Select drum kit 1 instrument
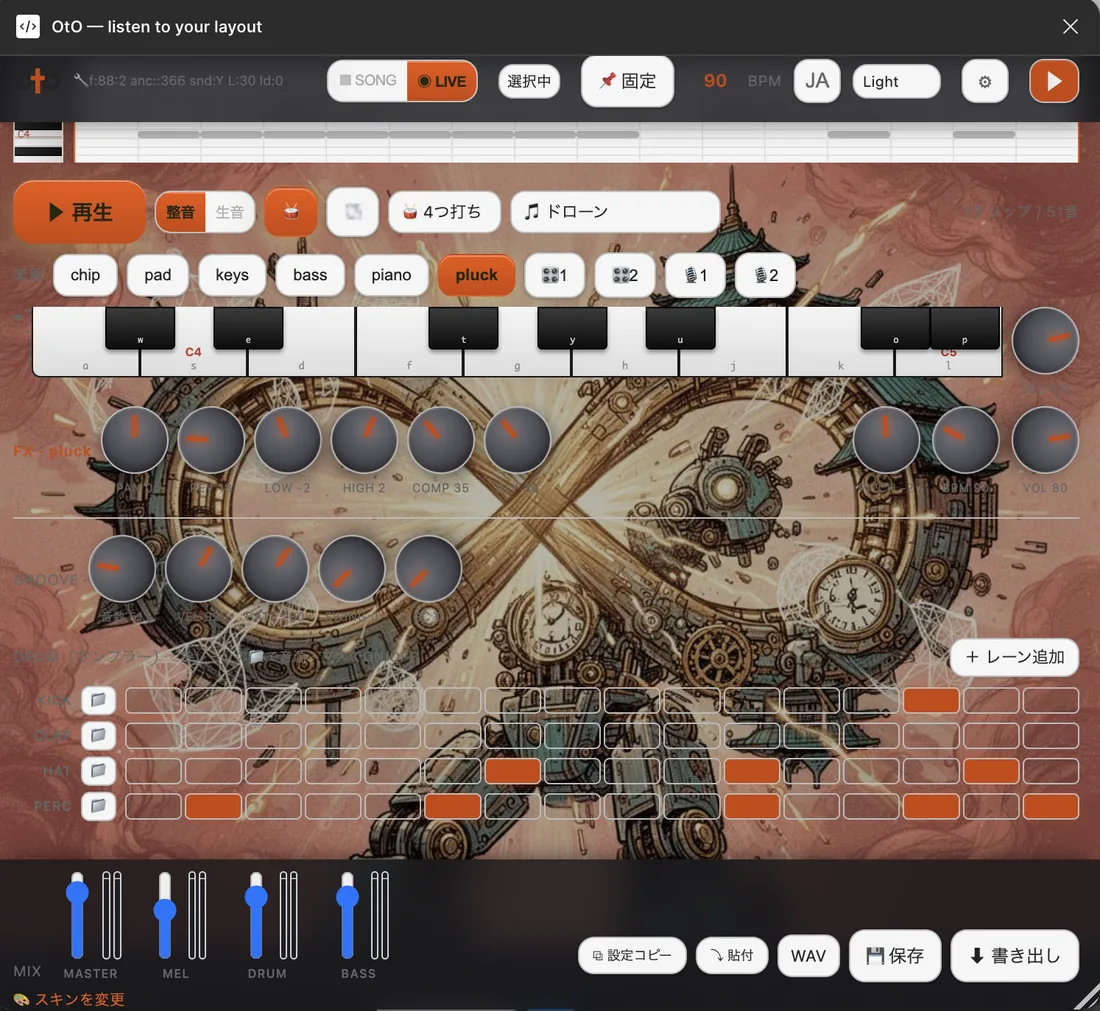 pos(554,275)
